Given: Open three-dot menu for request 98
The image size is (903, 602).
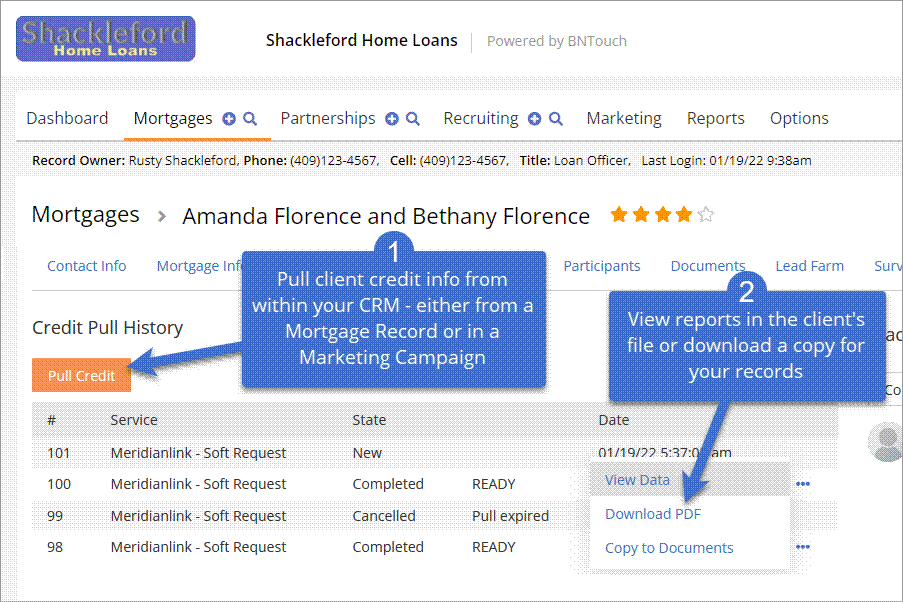Looking at the screenshot, I should click(x=803, y=547).
